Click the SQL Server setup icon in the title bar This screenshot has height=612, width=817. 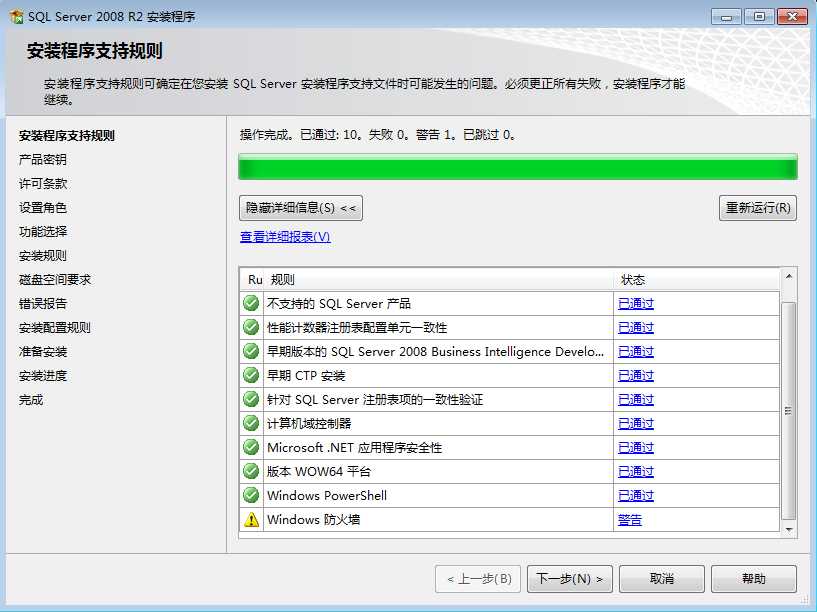16,17
